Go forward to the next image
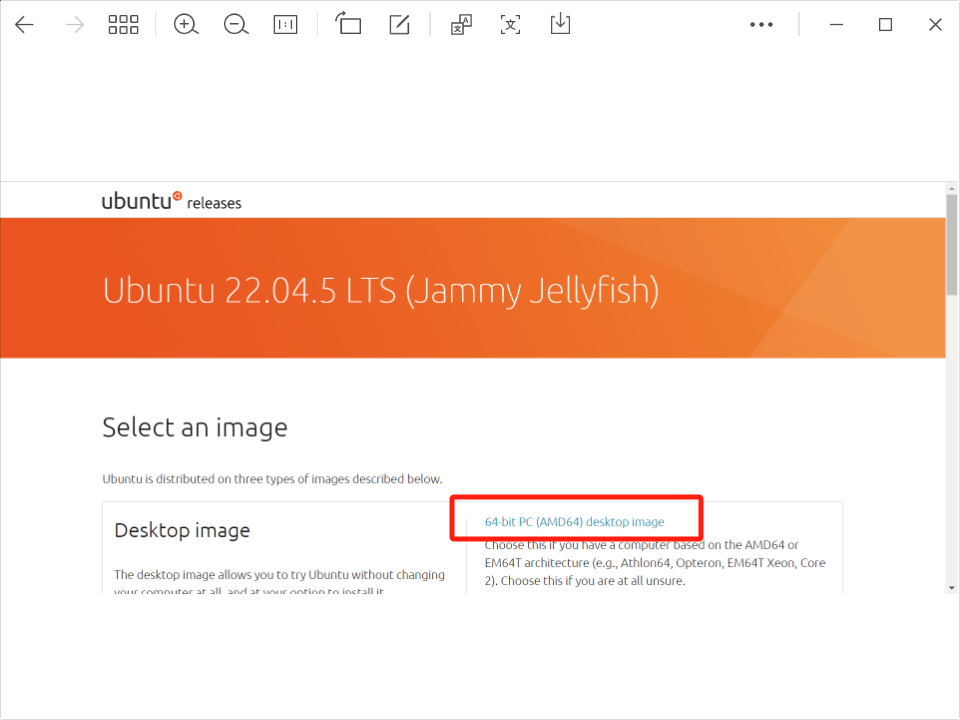The height and width of the screenshot is (720, 960). tap(75, 24)
